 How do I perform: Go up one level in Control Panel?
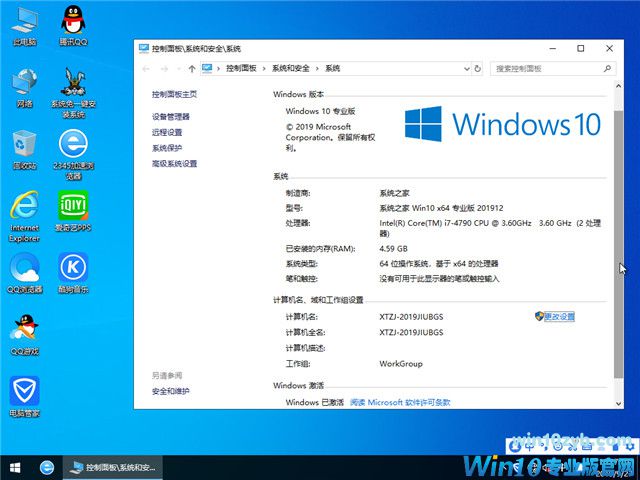pyautogui.click(x=192, y=69)
